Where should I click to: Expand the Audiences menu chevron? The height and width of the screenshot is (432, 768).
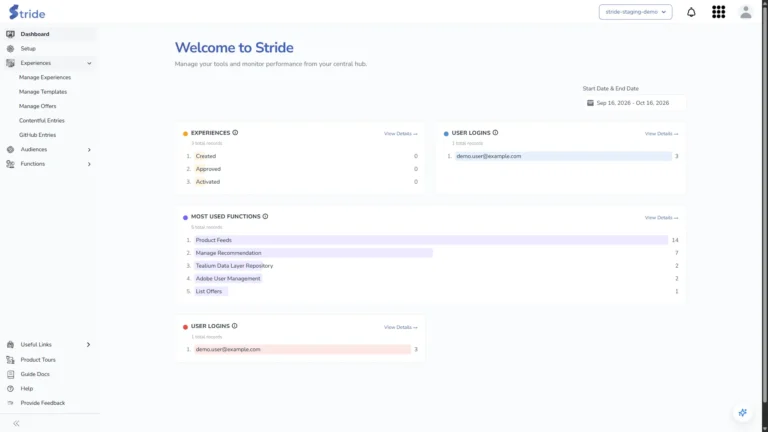pyautogui.click(x=89, y=149)
